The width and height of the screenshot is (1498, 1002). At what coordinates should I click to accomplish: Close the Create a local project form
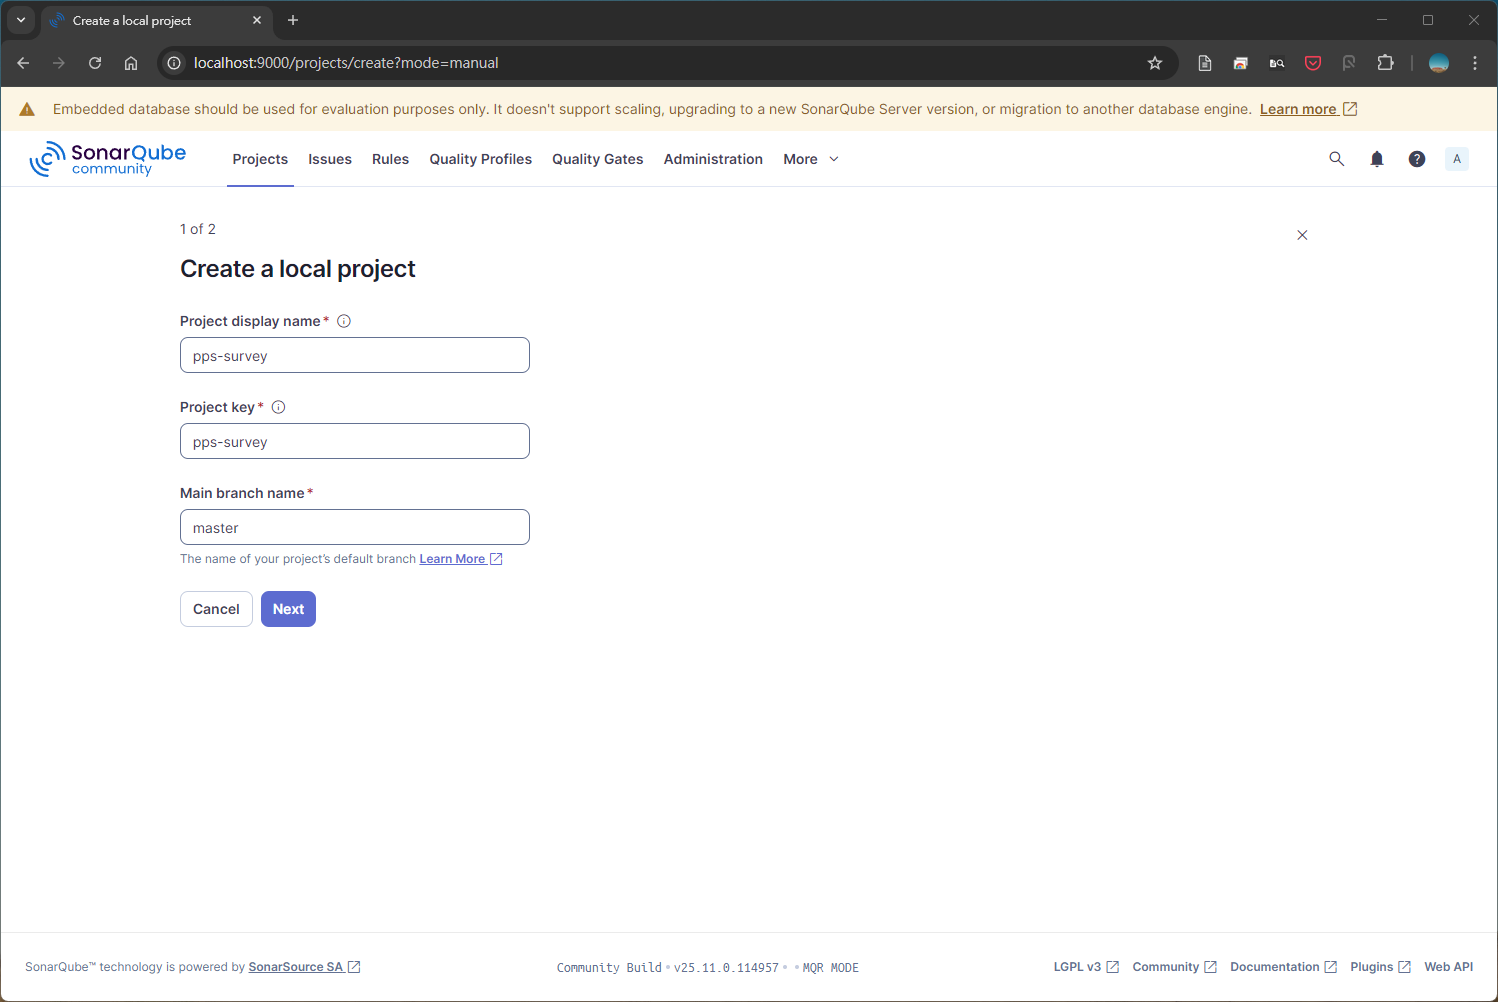pyautogui.click(x=1302, y=235)
